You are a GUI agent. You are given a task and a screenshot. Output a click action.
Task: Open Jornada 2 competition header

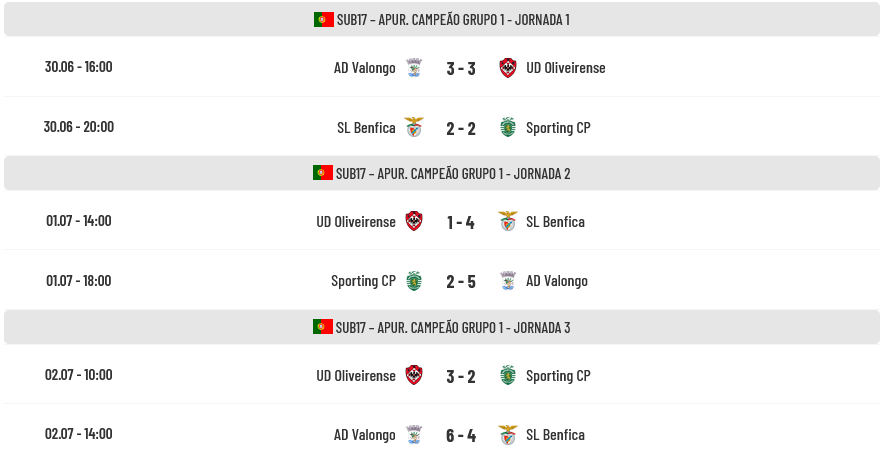442,173
